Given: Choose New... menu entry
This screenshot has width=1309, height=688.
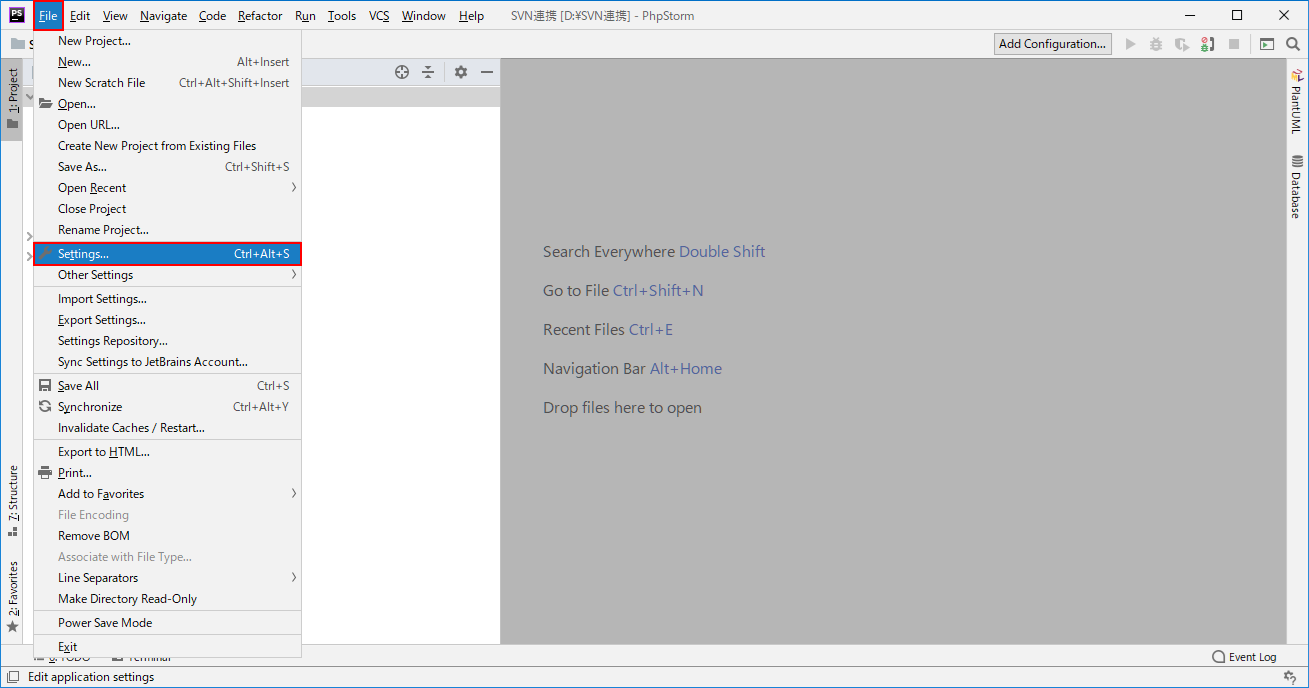Looking at the screenshot, I should (x=167, y=62).
